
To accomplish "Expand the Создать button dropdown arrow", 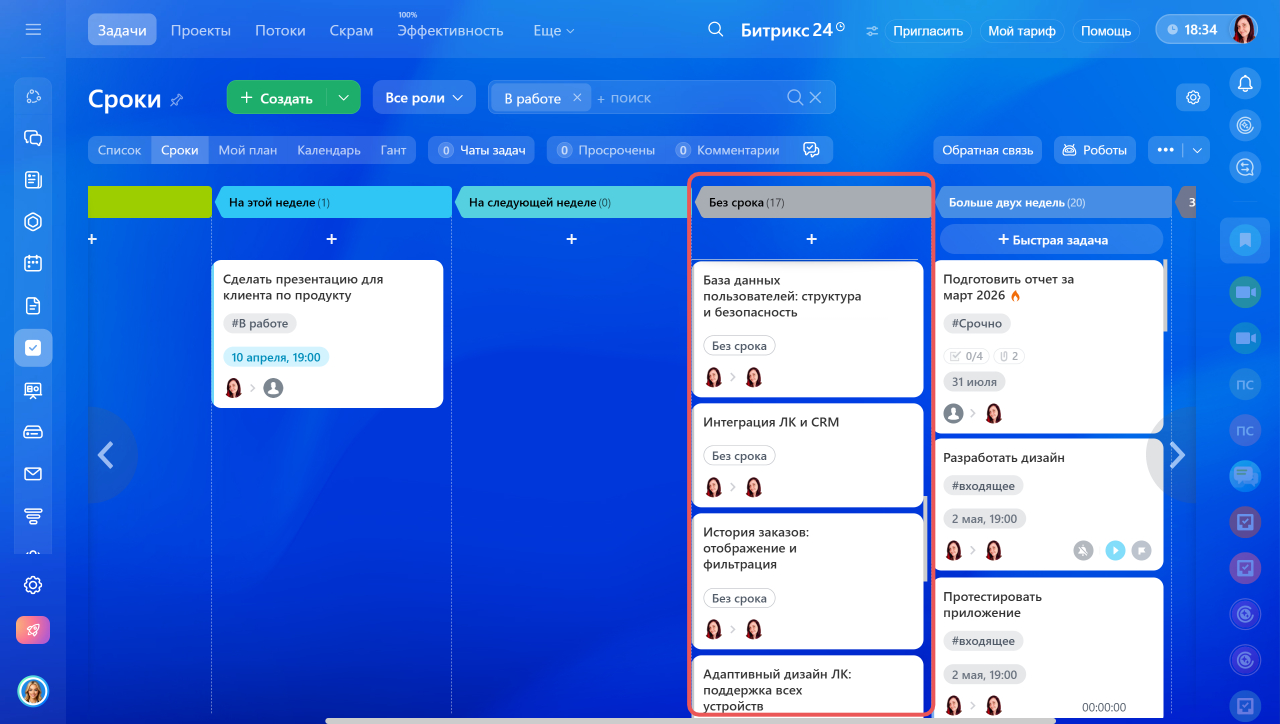I will click(343, 98).
